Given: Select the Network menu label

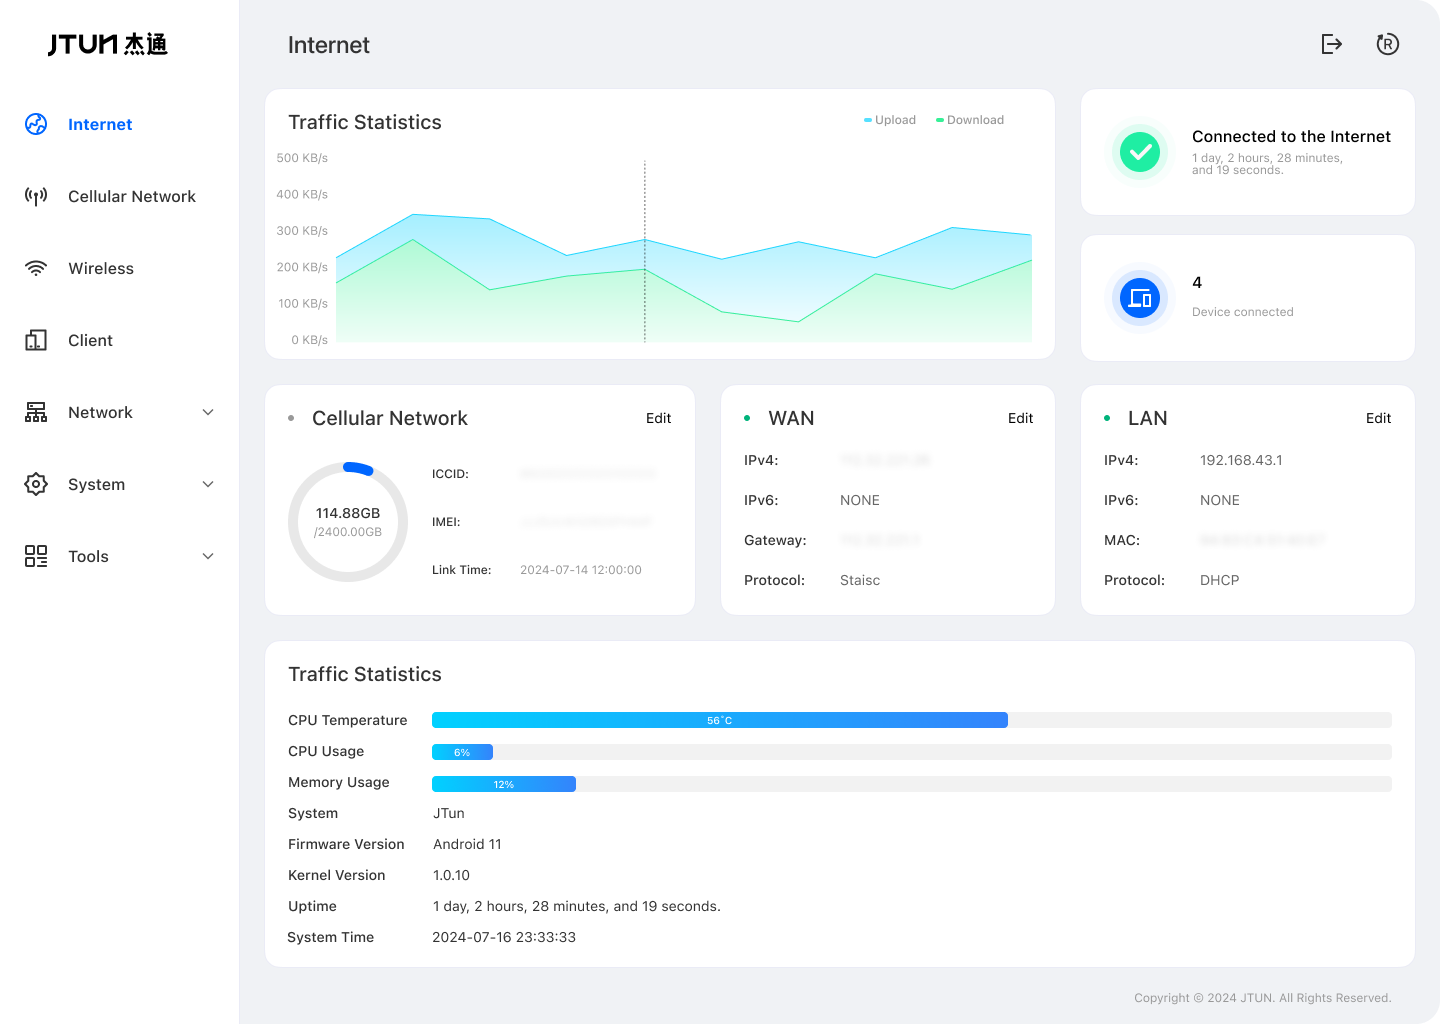Looking at the screenshot, I should (100, 412).
